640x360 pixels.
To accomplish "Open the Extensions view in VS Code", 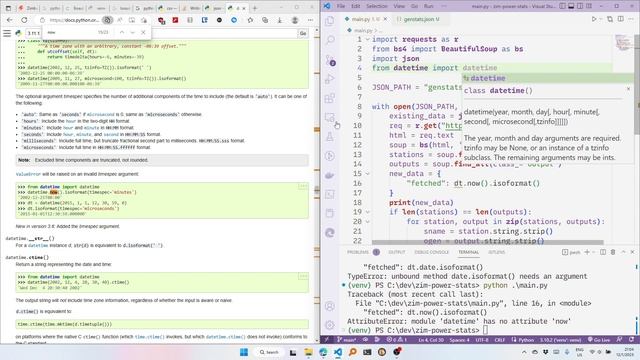I will pyautogui.click(x=330, y=98).
